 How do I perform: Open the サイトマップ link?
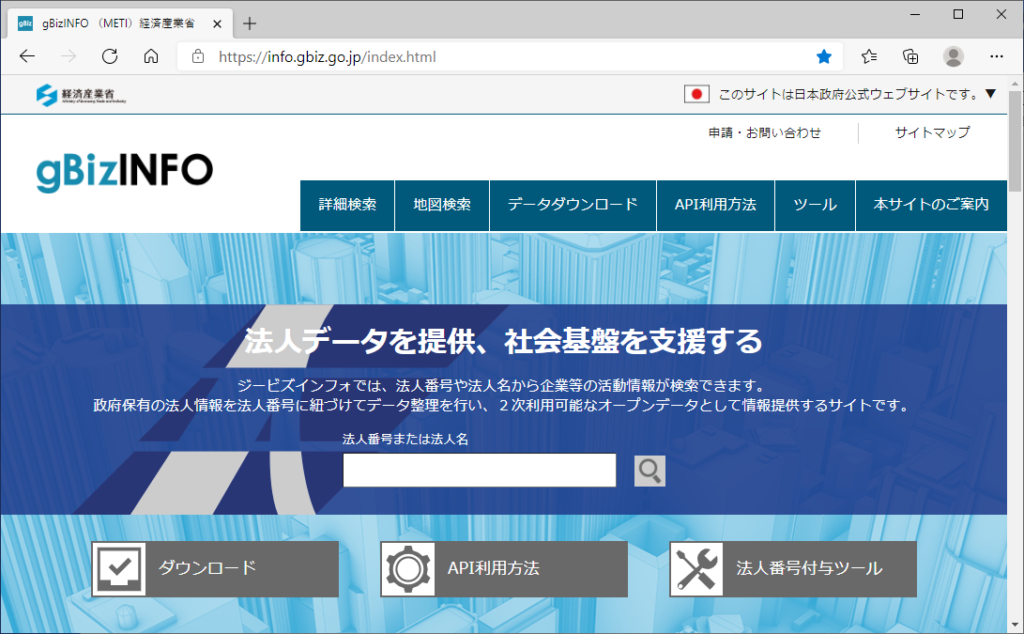[932, 133]
